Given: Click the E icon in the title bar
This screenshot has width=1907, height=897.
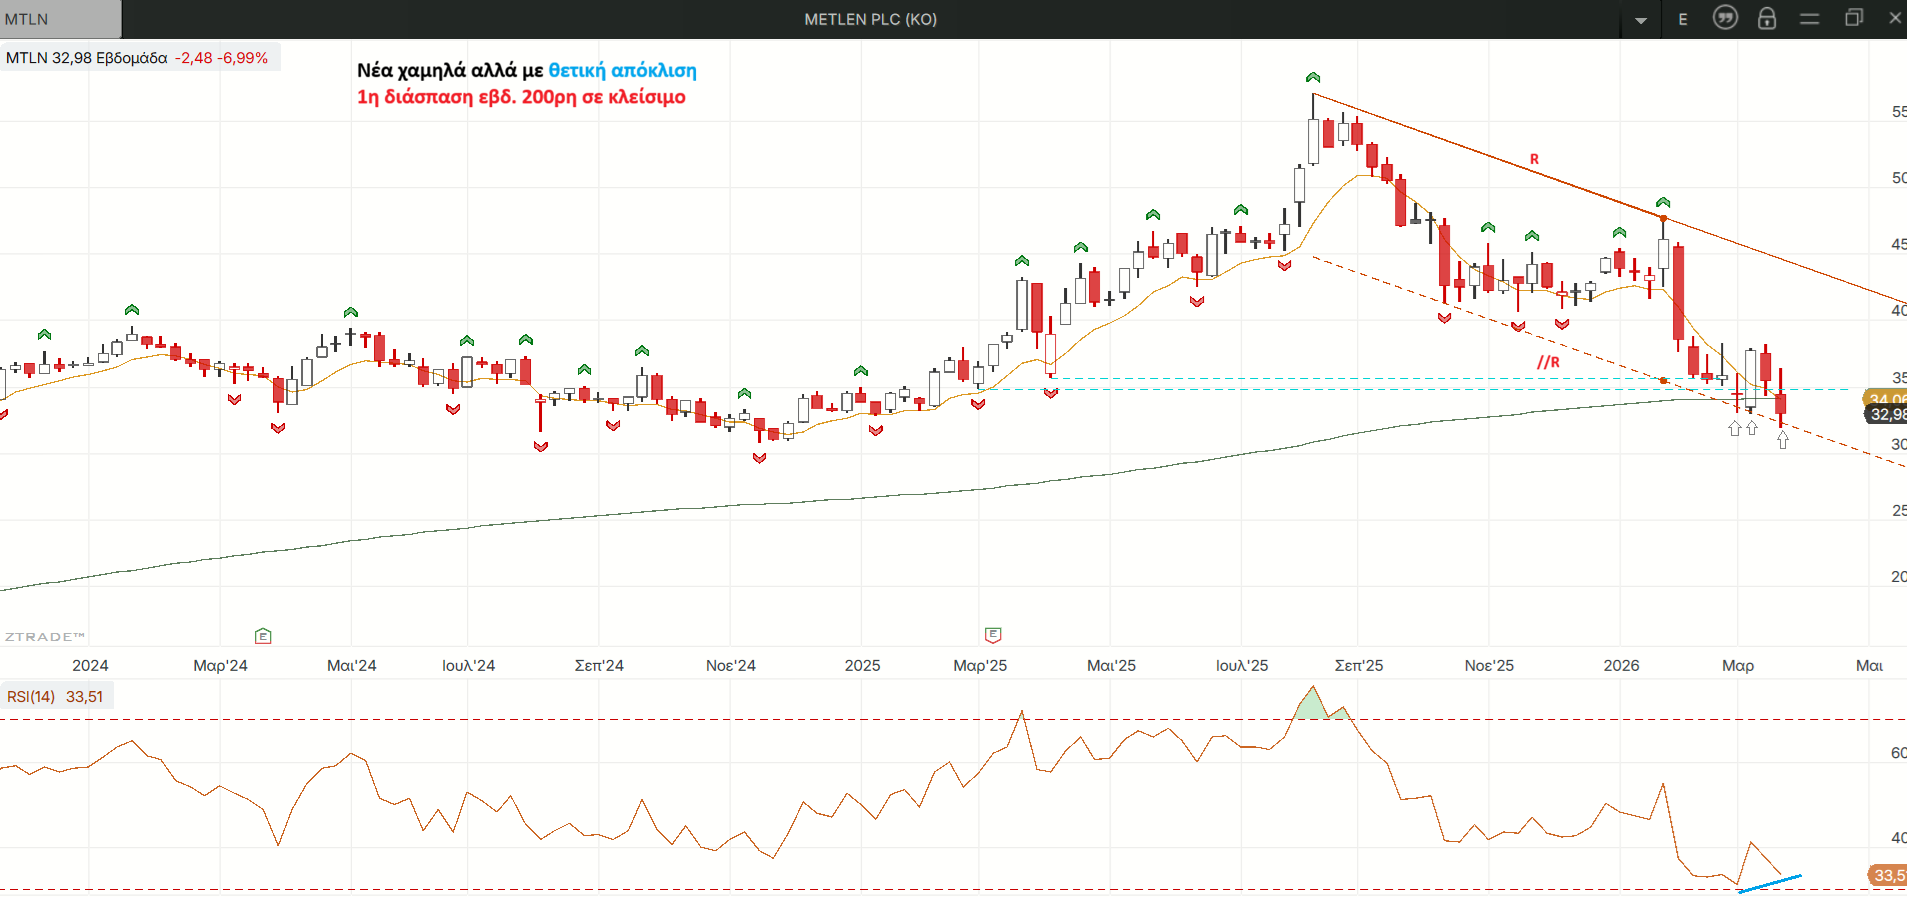Looking at the screenshot, I should click(x=1683, y=19).
